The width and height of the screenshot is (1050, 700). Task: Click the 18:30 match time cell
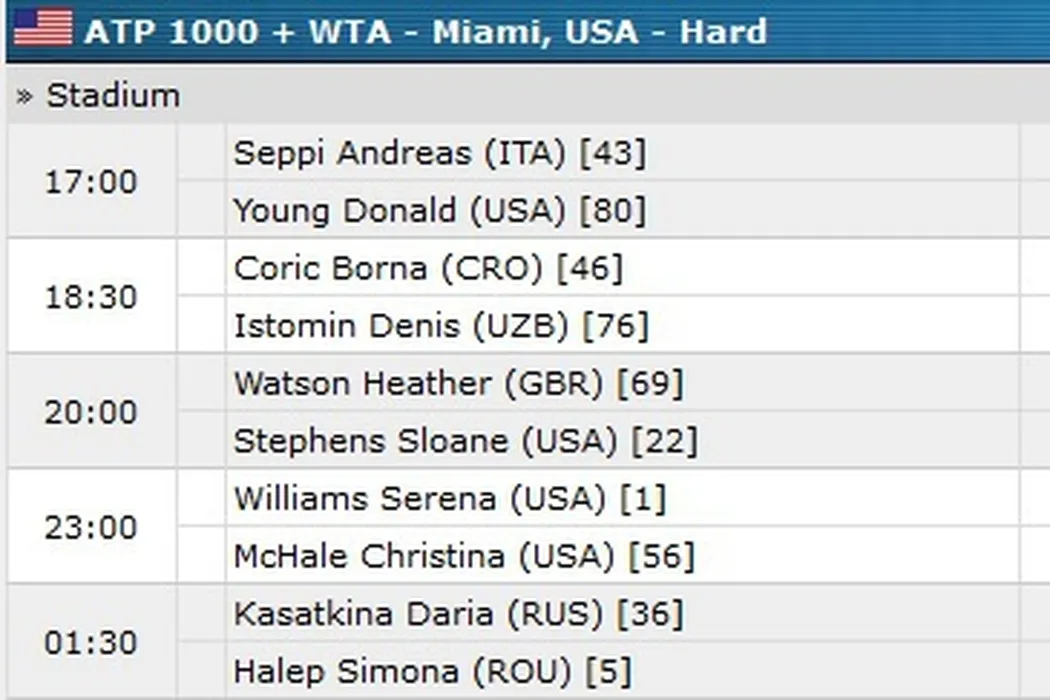[91, 297]
